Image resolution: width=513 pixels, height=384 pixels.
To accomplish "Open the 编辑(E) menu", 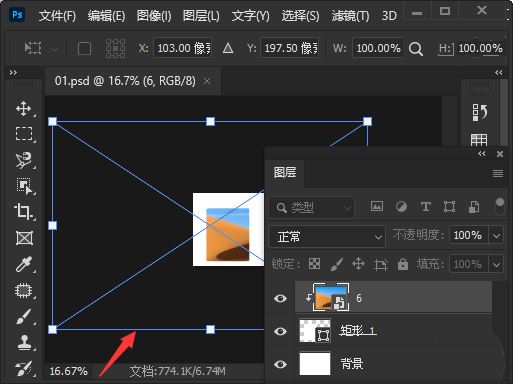I will point(106,16).
